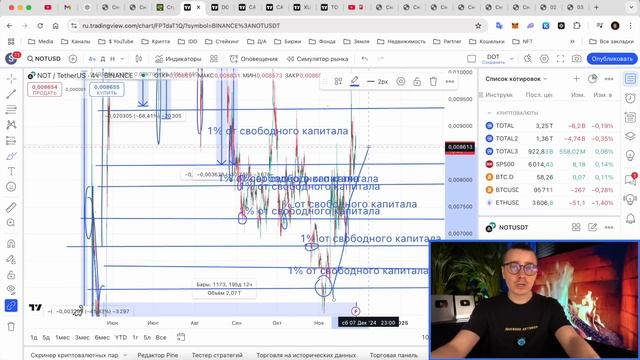Redo the chart action
The image size is (640, 360).
click(380, 59)
